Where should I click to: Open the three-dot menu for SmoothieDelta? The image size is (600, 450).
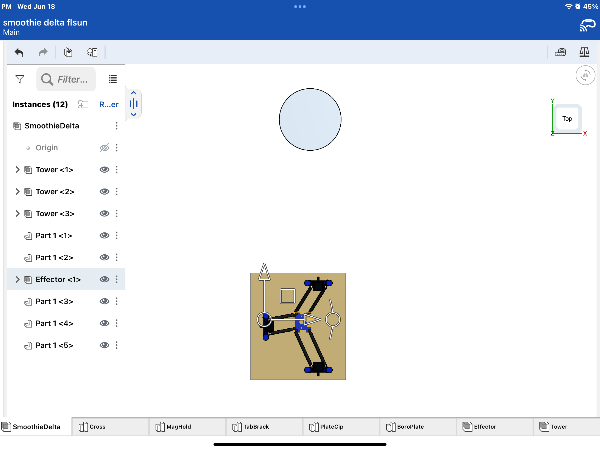tap(117, 126)
